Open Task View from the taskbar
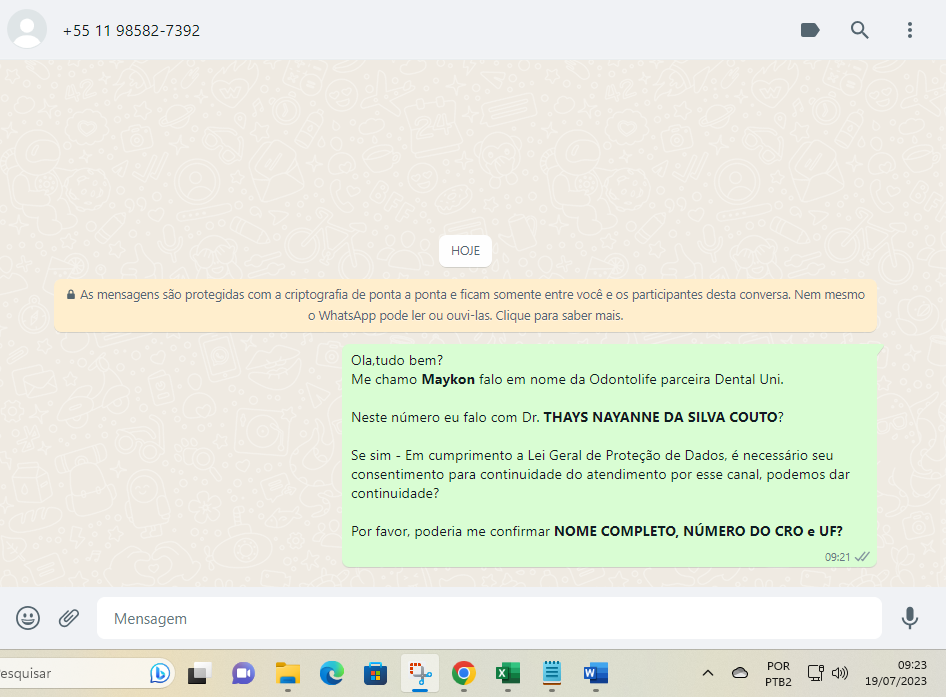This screenshot has height=697, width=946. (x=199, y=673)
